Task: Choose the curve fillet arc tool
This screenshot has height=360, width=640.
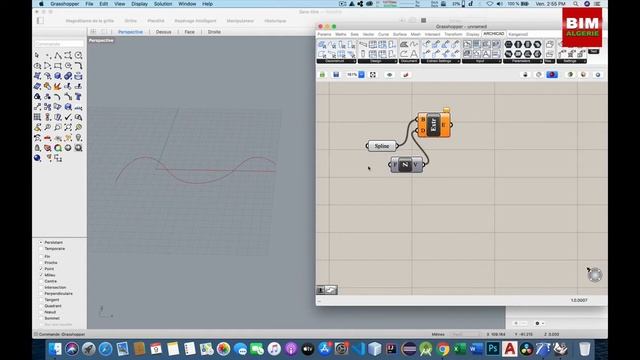Action: click(79, 65)
